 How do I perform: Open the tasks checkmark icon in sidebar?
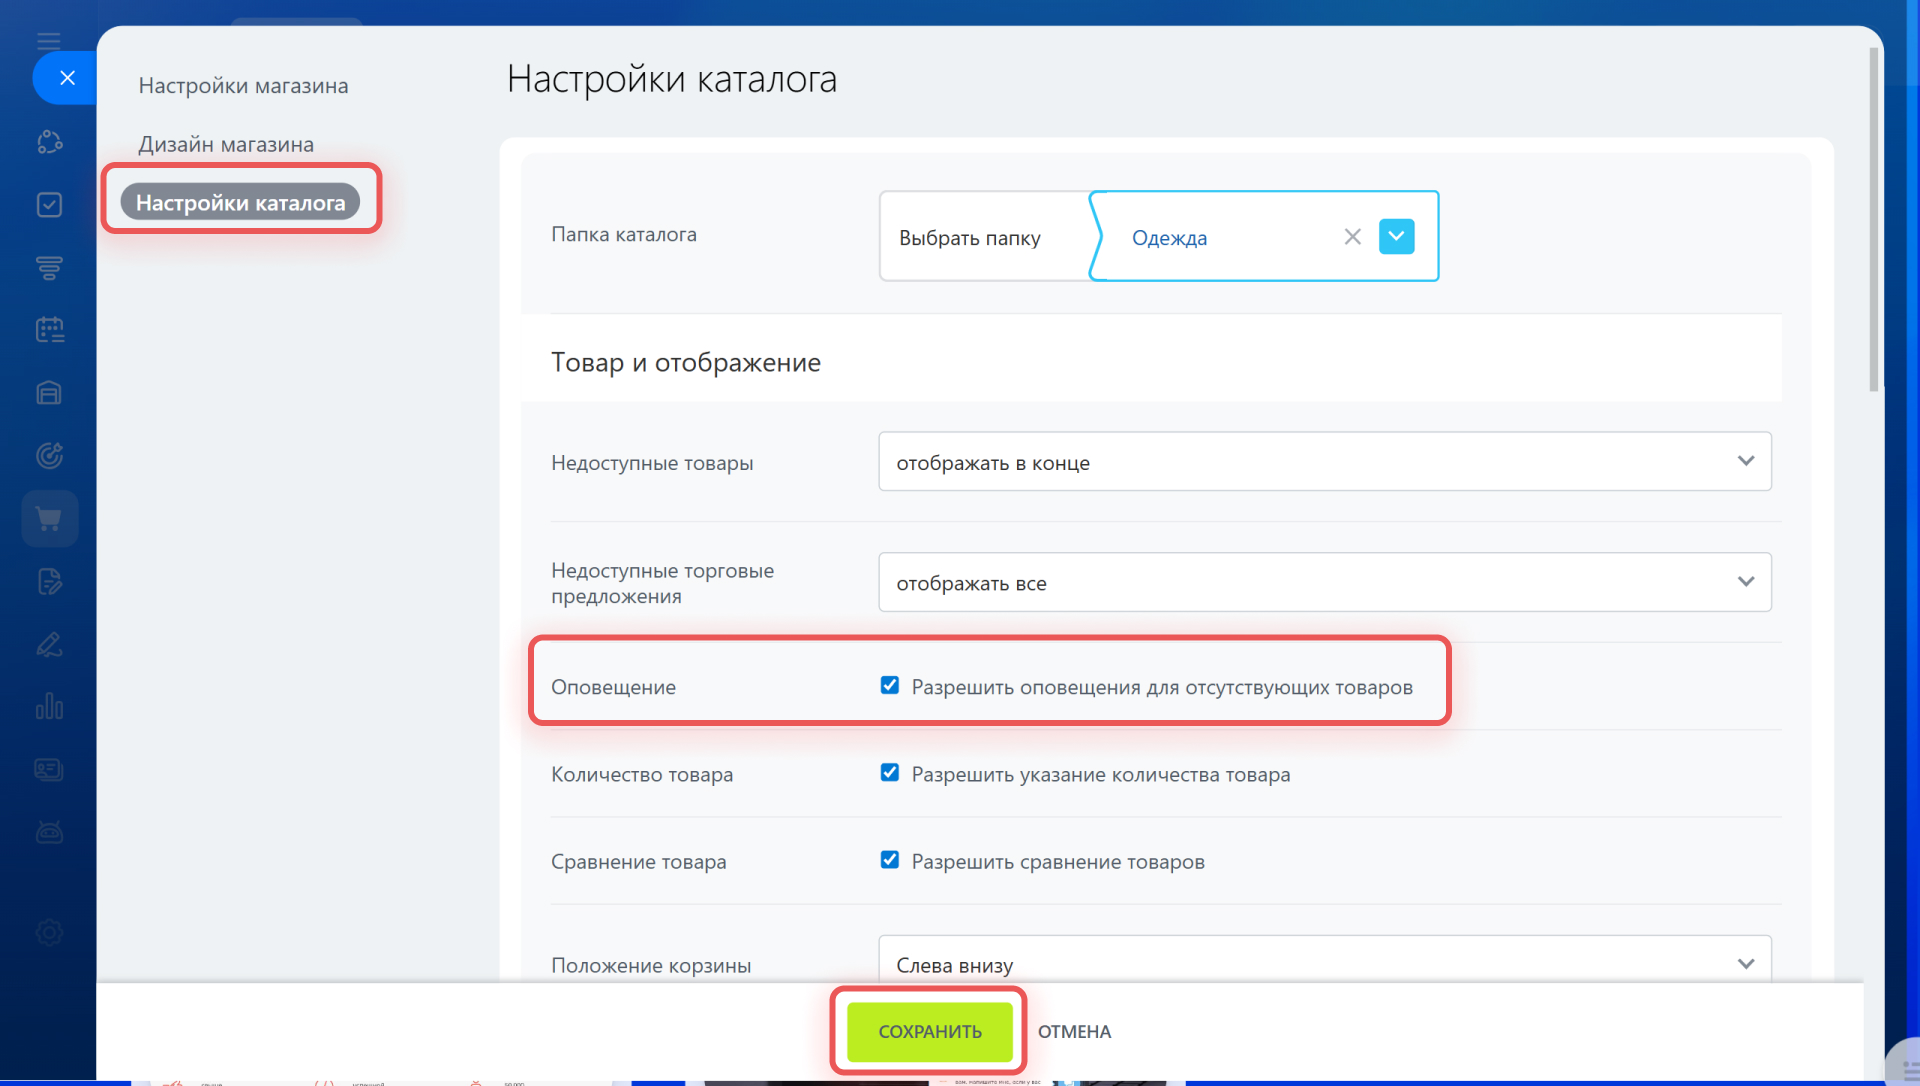click(x=49, y=205)
